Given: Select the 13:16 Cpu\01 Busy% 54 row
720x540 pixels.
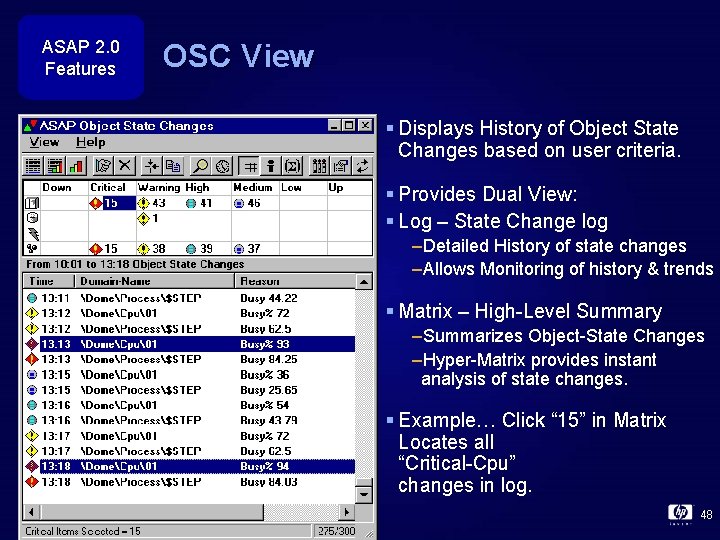Looking at the screenshot, I should (190, 405).
